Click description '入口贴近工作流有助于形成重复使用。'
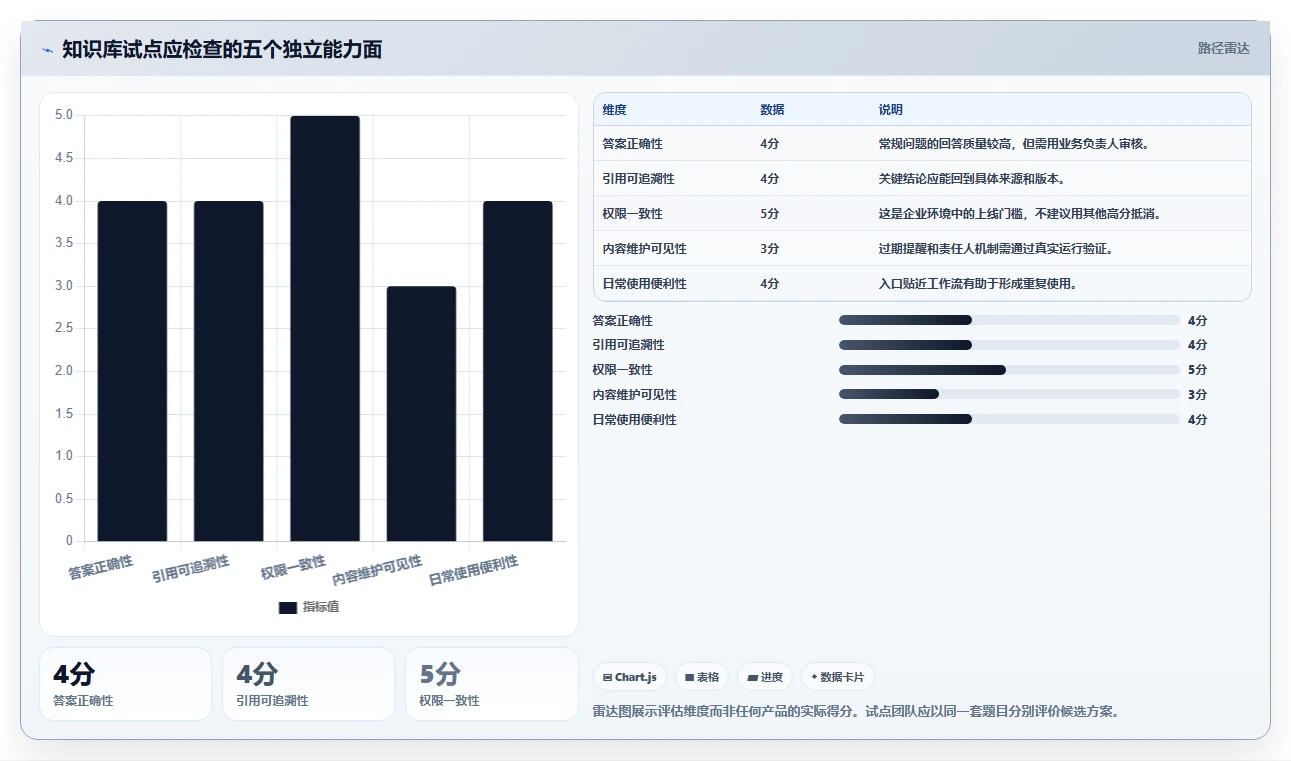Screen dimensions: 1291x761 (978, 284)
